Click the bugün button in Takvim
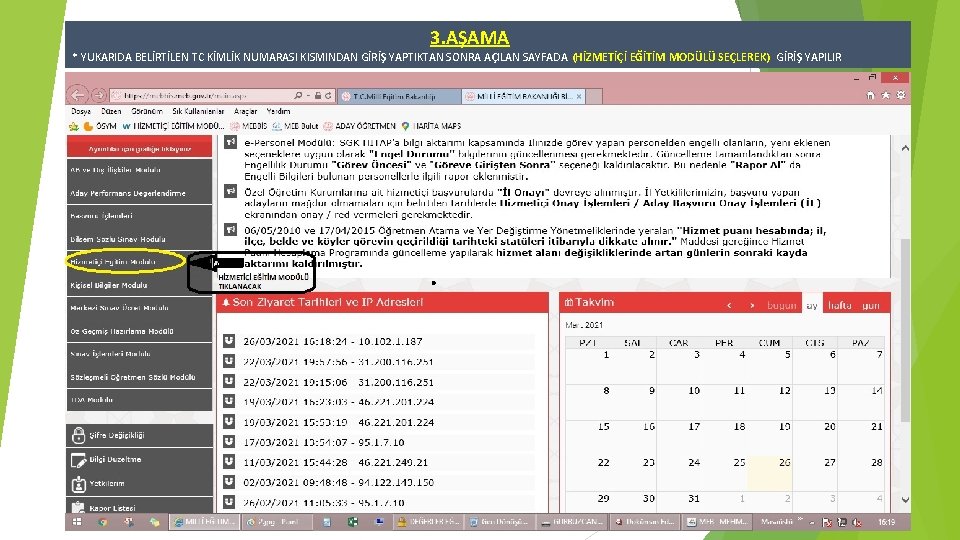 point(781,305)
